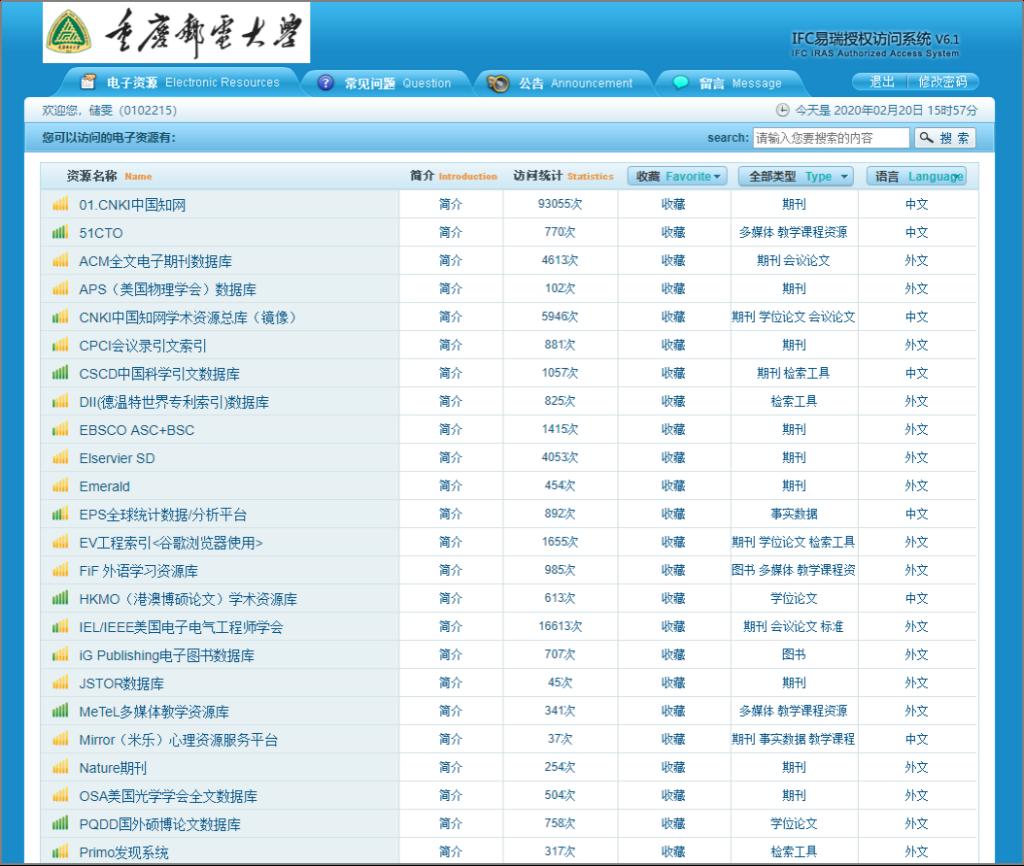The height and width of the screenshot is (866, 1024).
Task: Click the 93055次 visit count
Action: point(560,204)
